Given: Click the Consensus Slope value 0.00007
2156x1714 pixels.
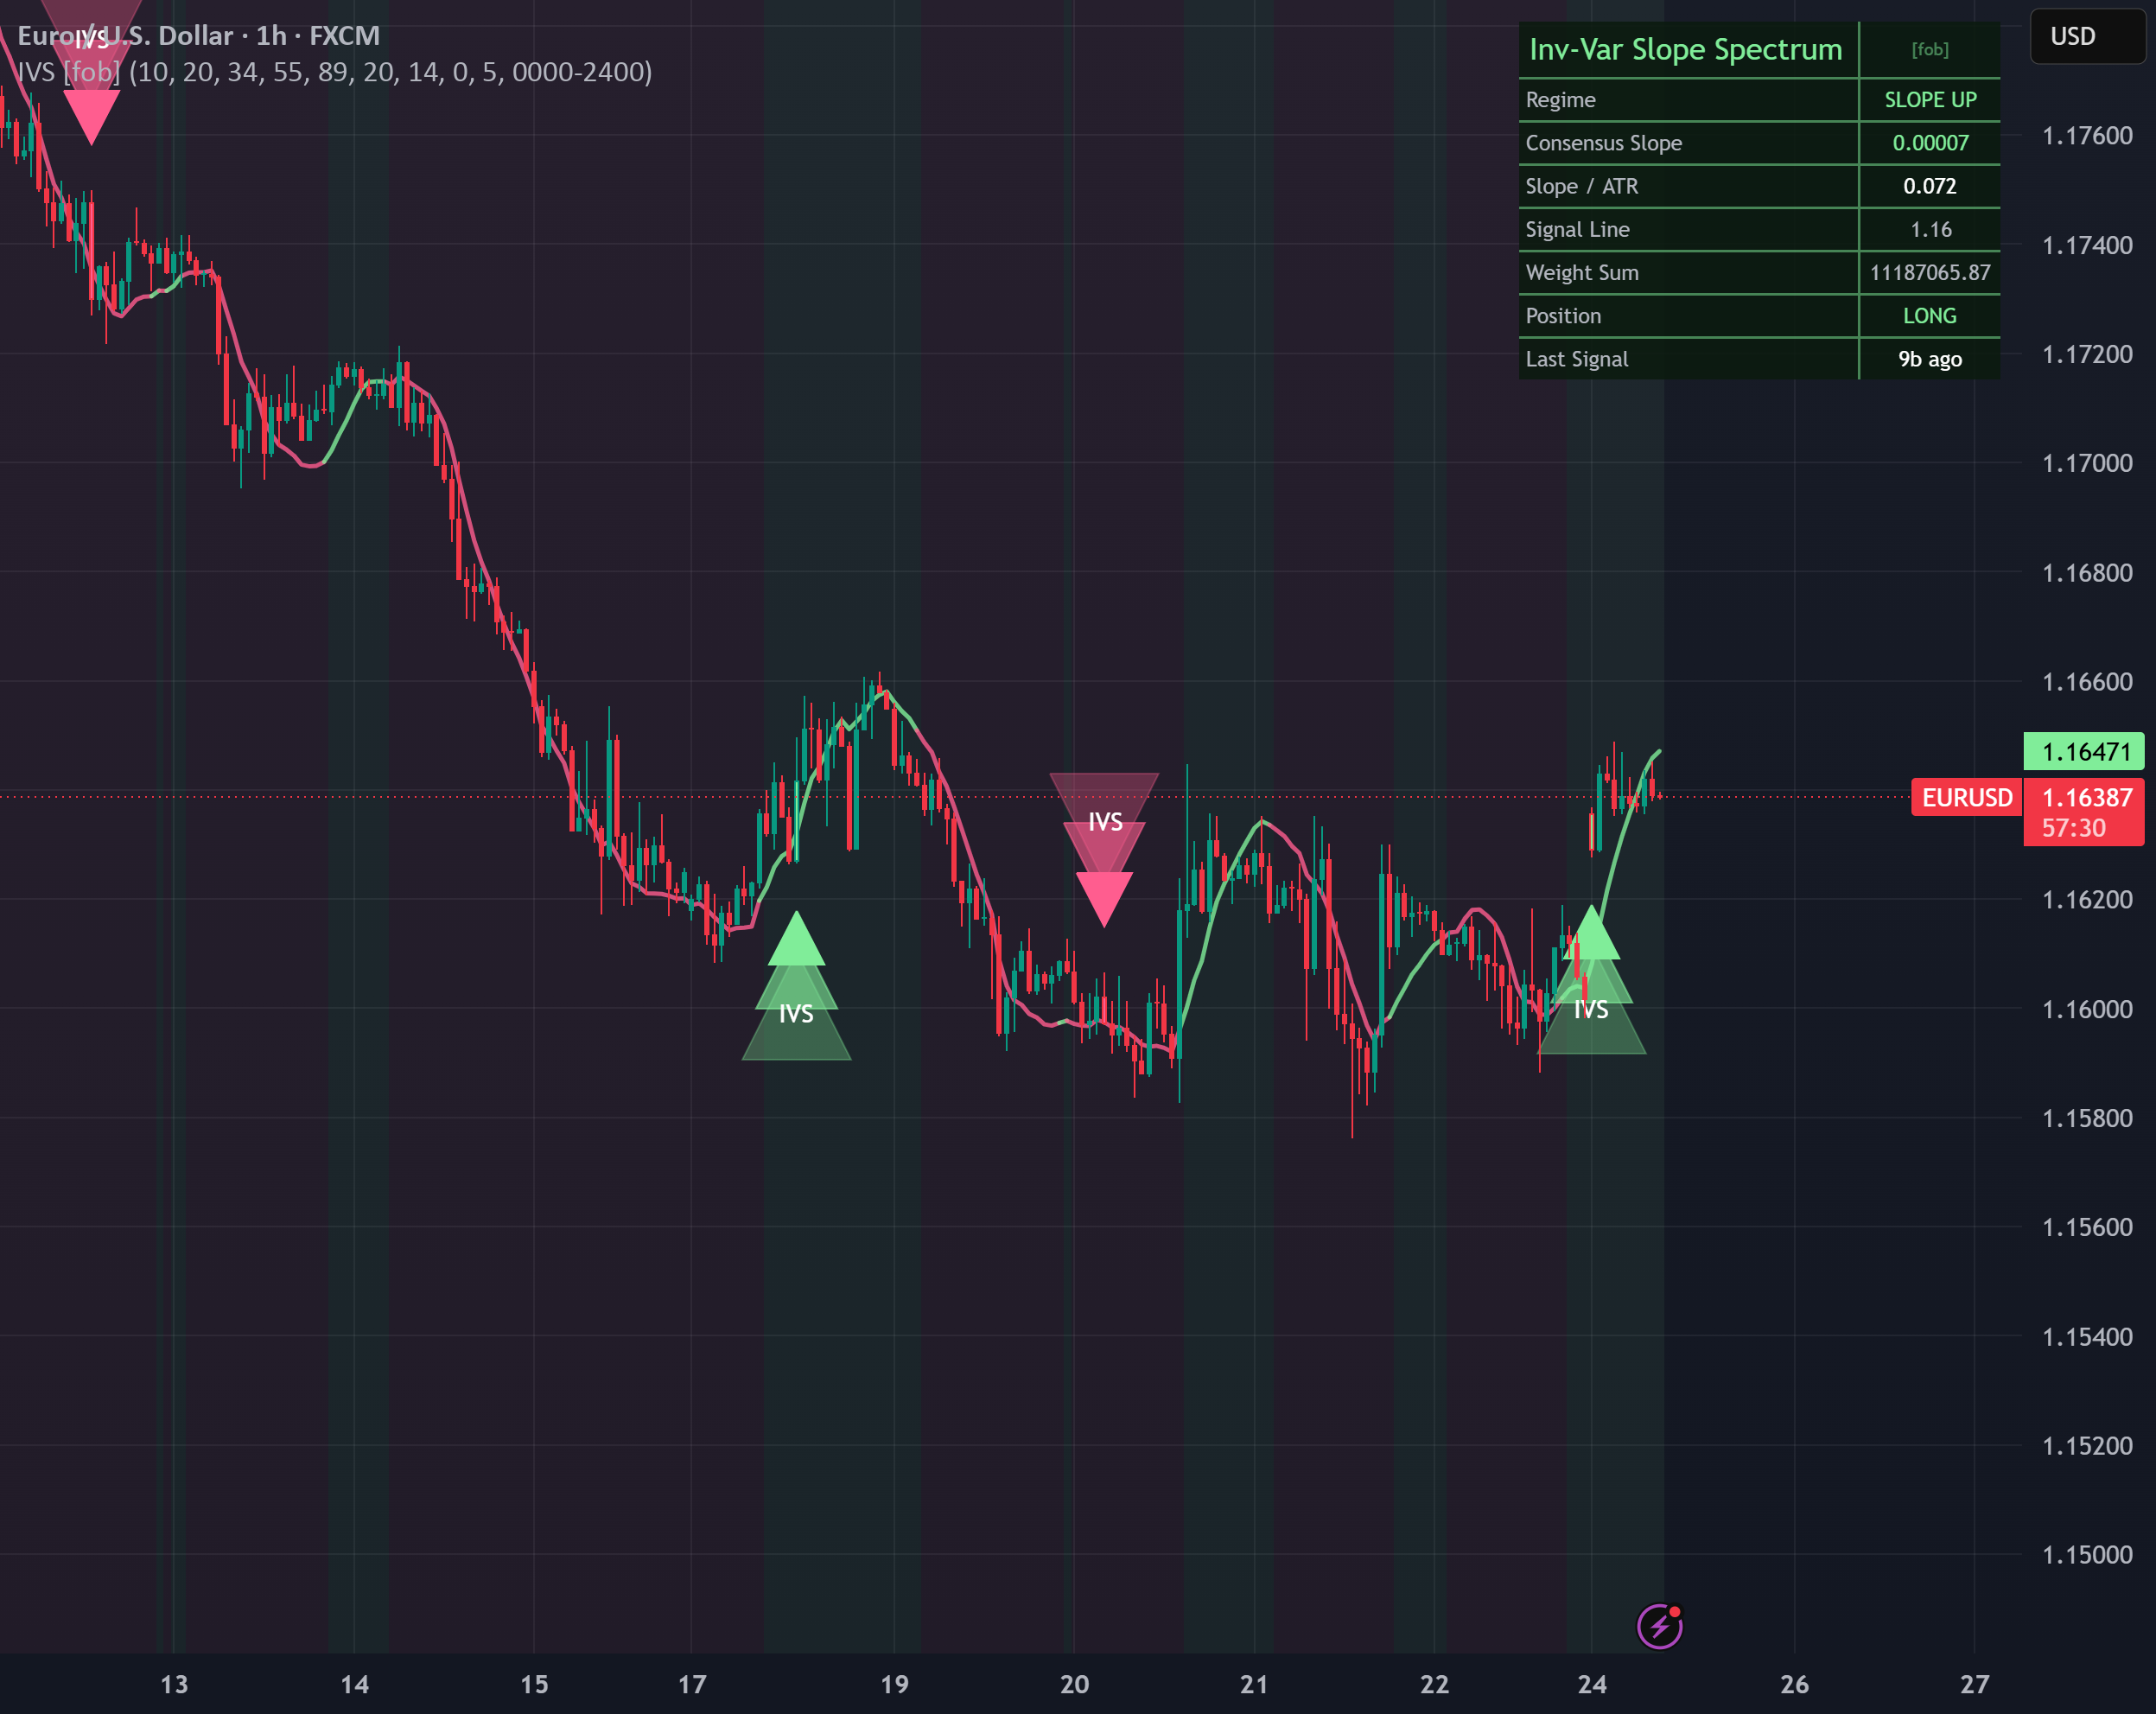Looking at the screenshot, I should click(1930, 143).
